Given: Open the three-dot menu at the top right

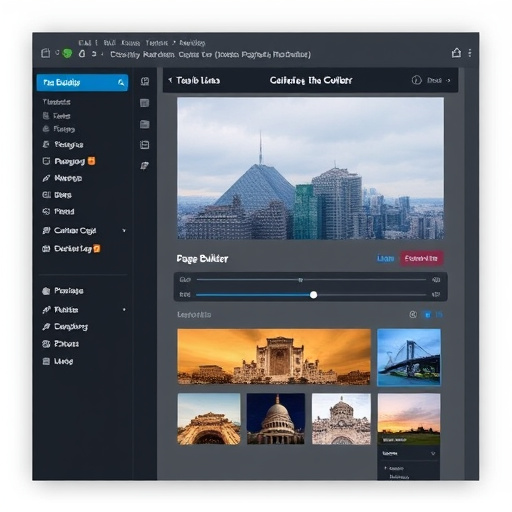Looking at the screenshot, I should (470, 53).
